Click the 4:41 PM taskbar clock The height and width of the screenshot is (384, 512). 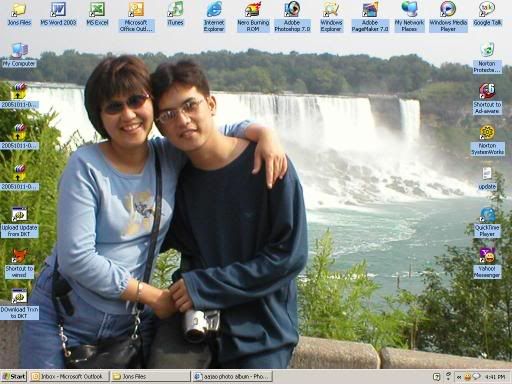495,377
